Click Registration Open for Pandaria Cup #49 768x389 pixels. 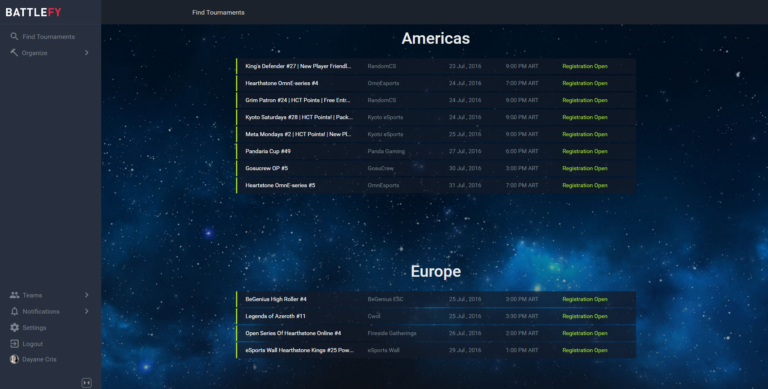click(x=585, y=151)
